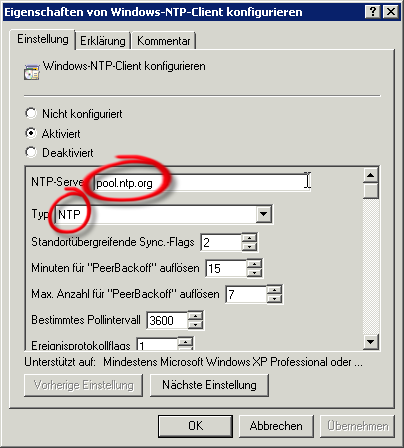Increase the Standortübergreifende Sync.-Flags value
This screenshot has height=448, width=404.
(x=249, y=238)
